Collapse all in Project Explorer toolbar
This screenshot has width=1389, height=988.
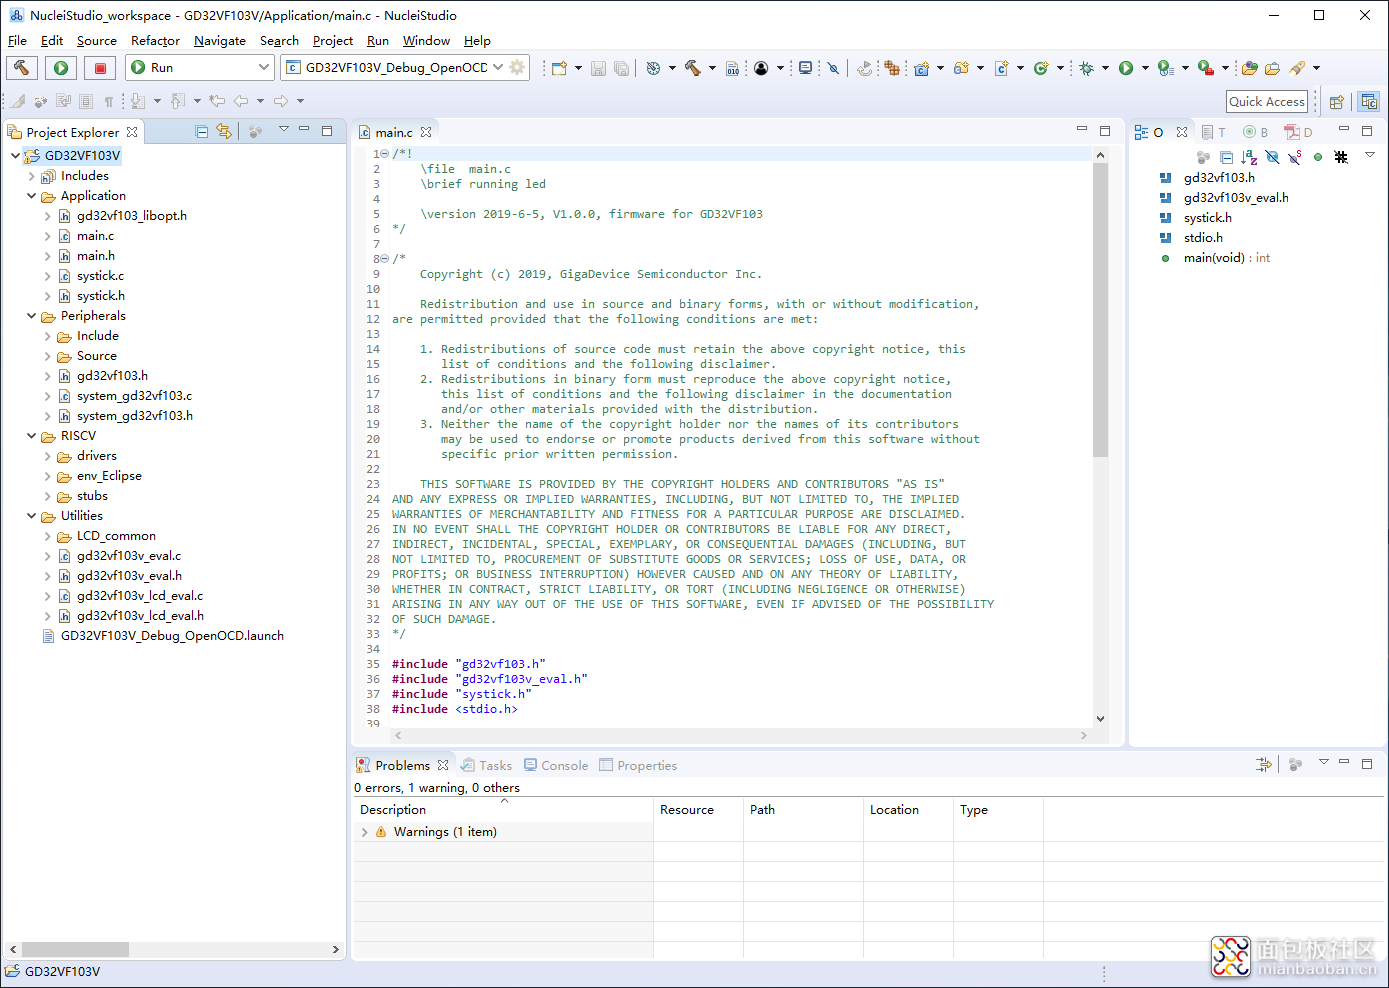pos(201,131)
